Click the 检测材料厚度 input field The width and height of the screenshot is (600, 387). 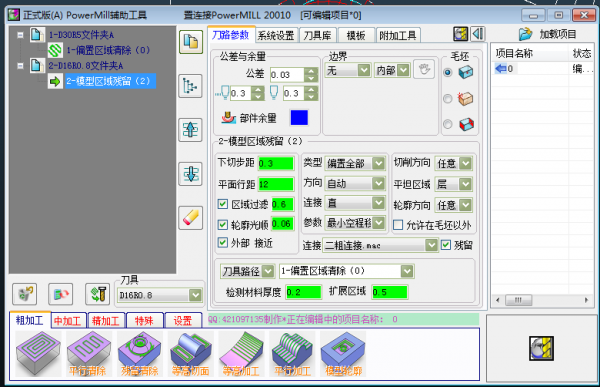(303, 292)
